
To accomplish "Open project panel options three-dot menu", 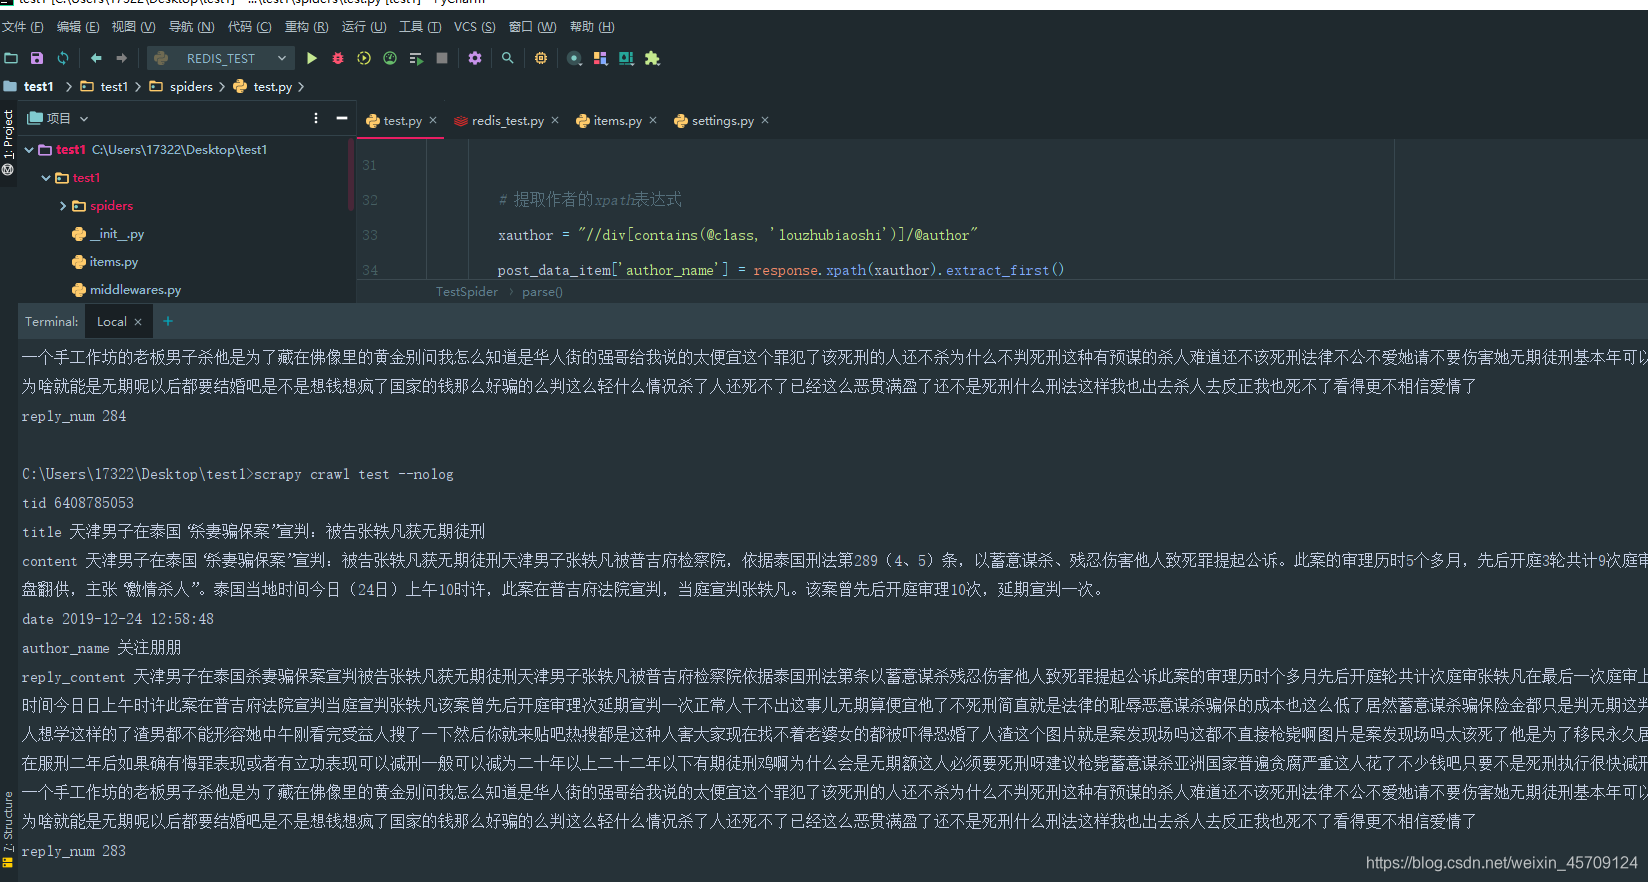I will [x=316, y=118].
